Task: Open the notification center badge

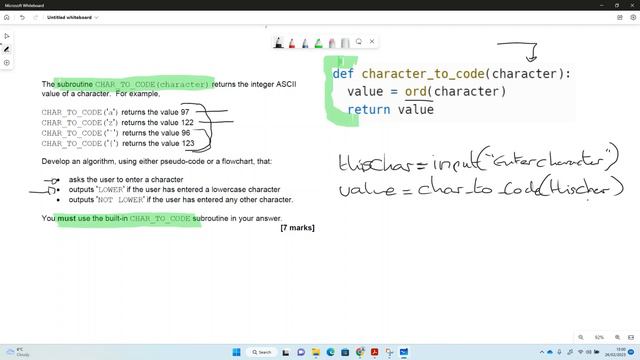Action: (x=631, y=352)
